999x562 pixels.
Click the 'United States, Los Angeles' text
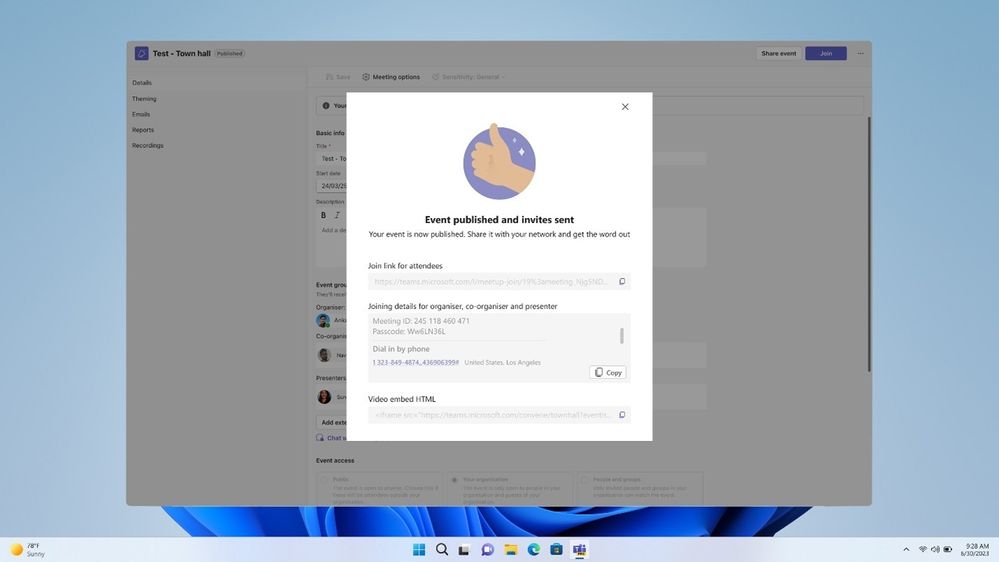pos(502,363)
